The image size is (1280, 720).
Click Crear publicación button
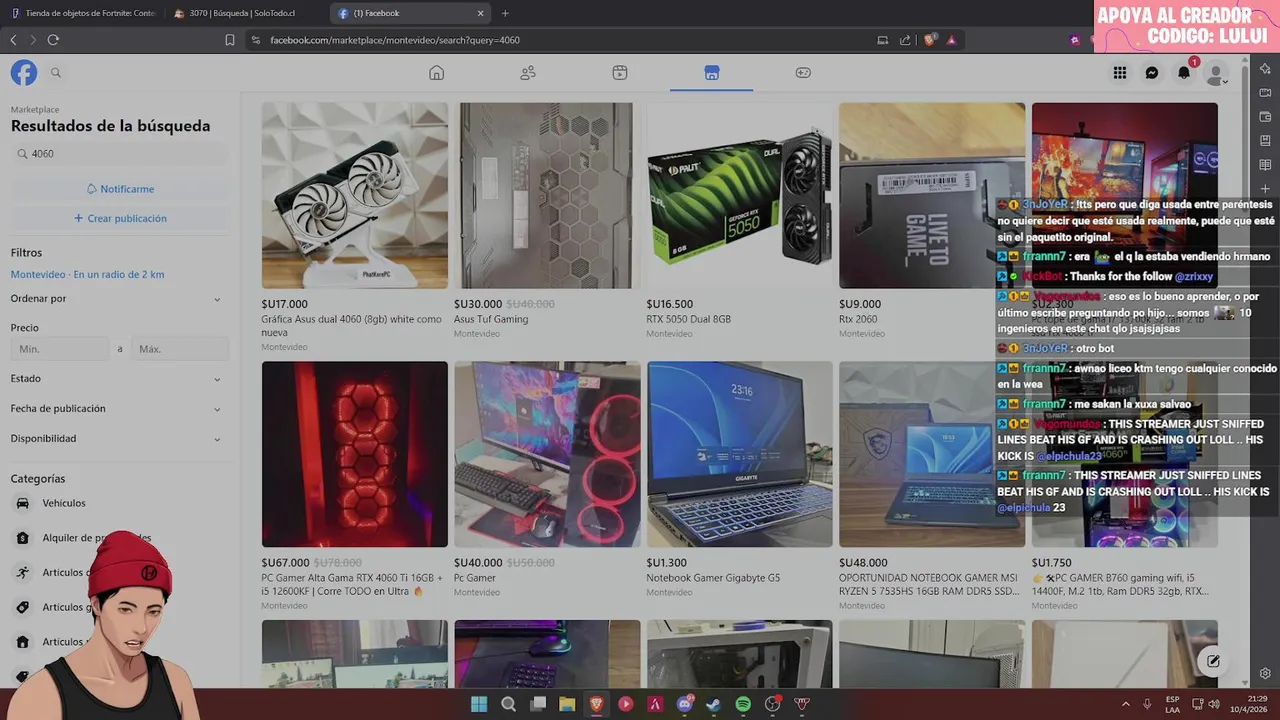point(119,218)
